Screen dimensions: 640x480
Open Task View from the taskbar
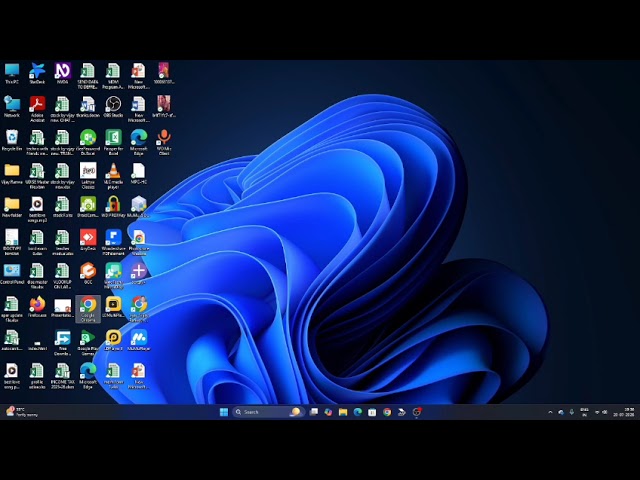313,412
